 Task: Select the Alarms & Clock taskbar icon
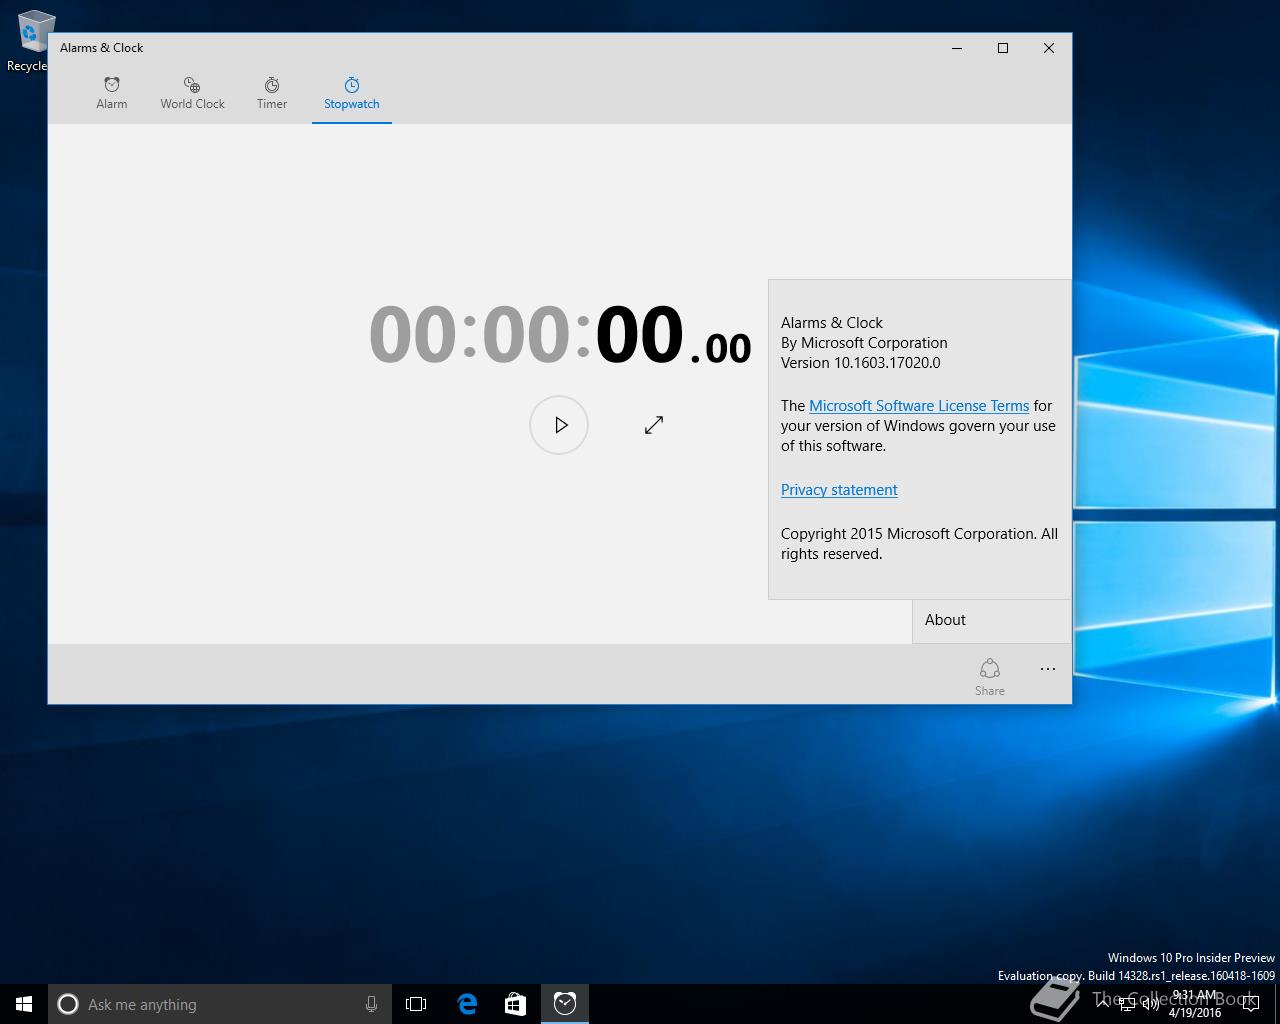coord(565,1004)
